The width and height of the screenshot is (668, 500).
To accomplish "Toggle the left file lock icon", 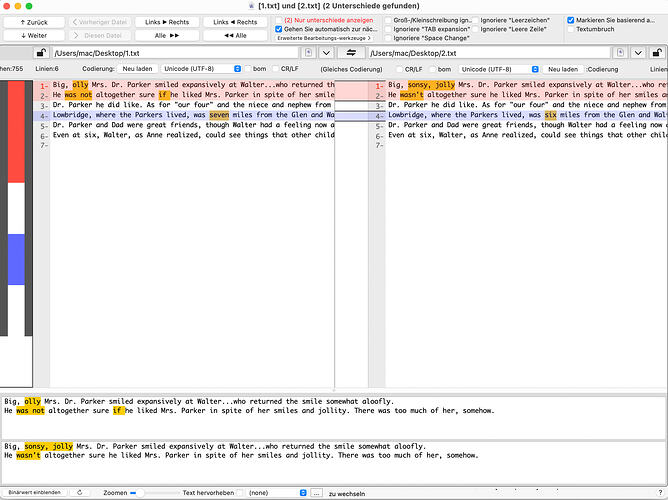I will tap(41, 53).
